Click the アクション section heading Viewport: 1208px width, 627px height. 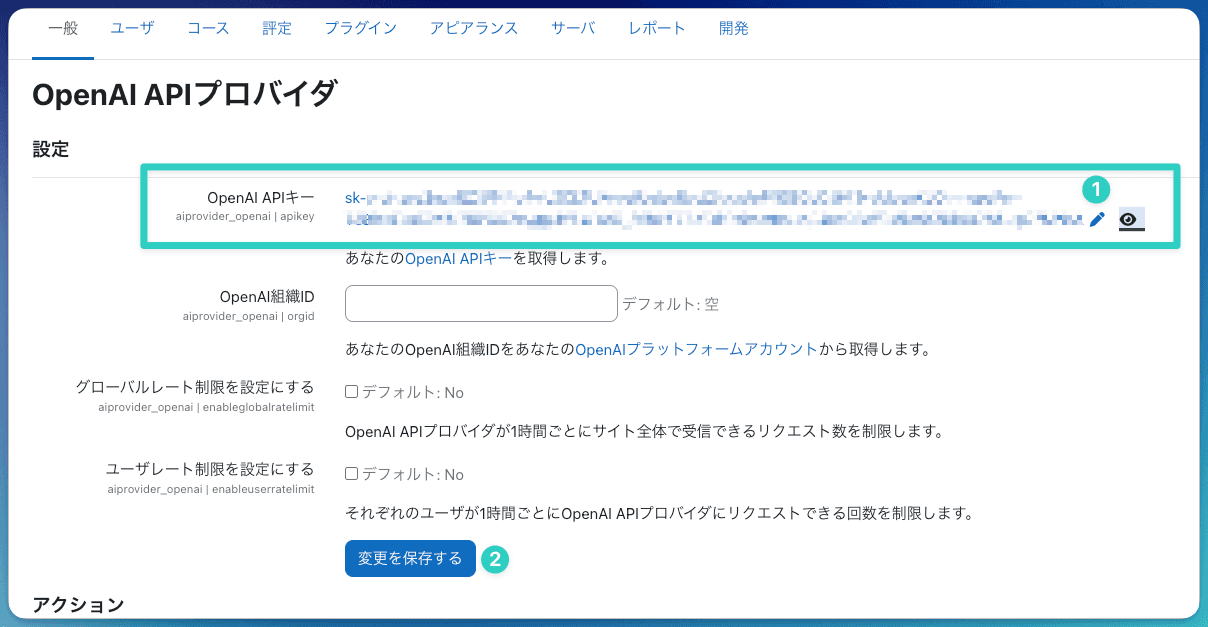[78, 605]
